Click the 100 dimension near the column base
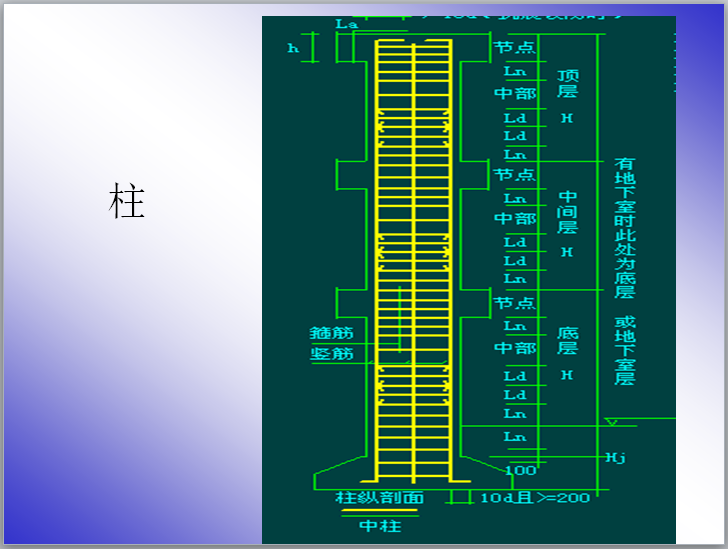The width and height of the screenshot is (728, 549). 520,470
